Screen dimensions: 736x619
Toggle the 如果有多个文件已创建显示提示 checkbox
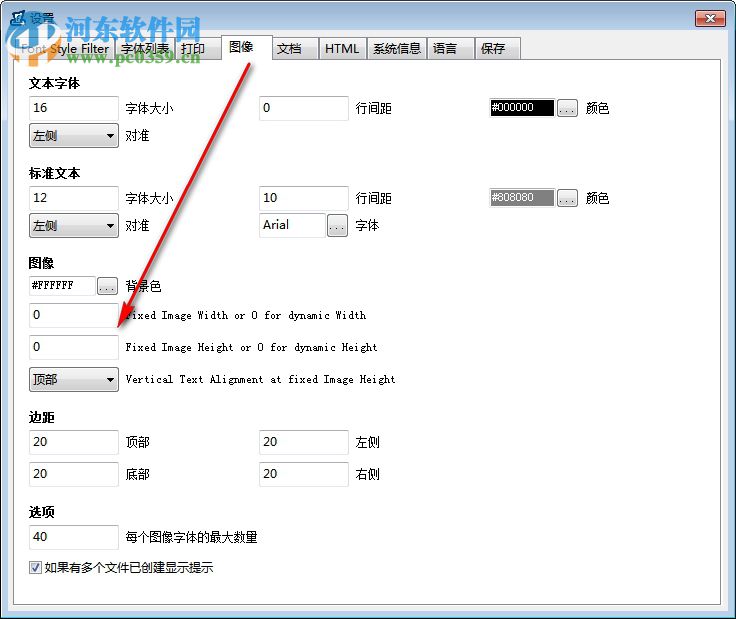pyautogui.click(x=35, y=567)
